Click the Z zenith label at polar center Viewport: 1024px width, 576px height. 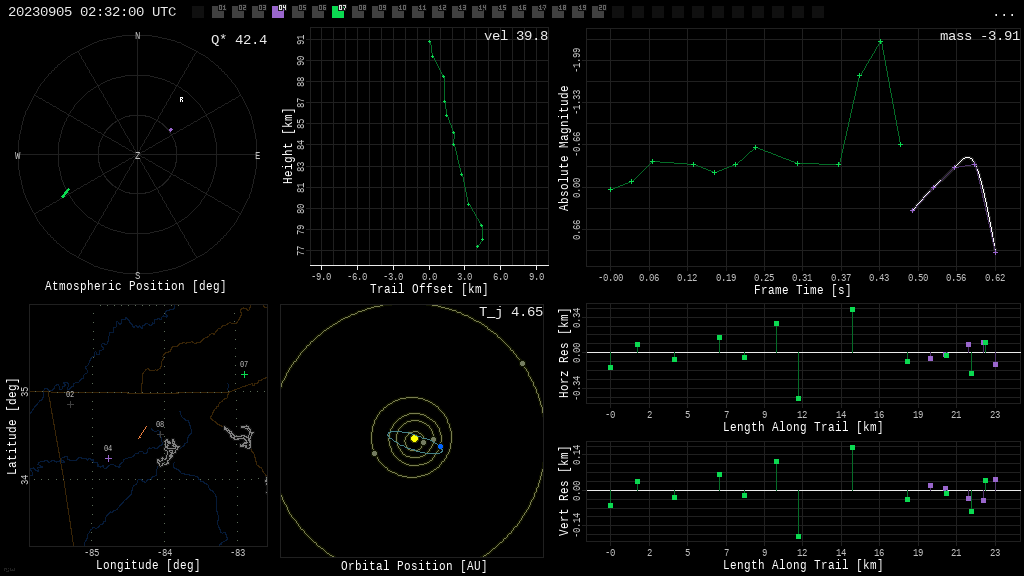137,155
